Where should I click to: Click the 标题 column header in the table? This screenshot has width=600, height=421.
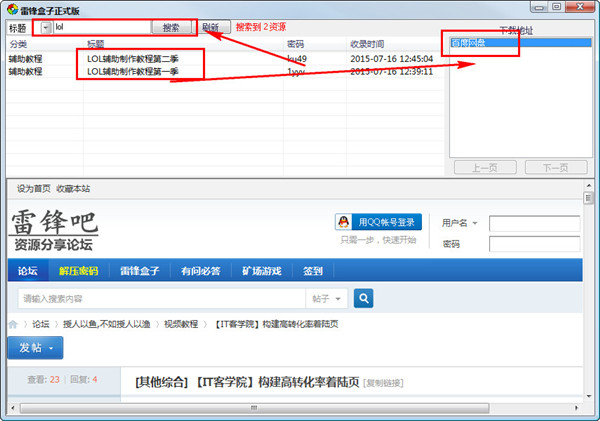[x=96, y=44]
